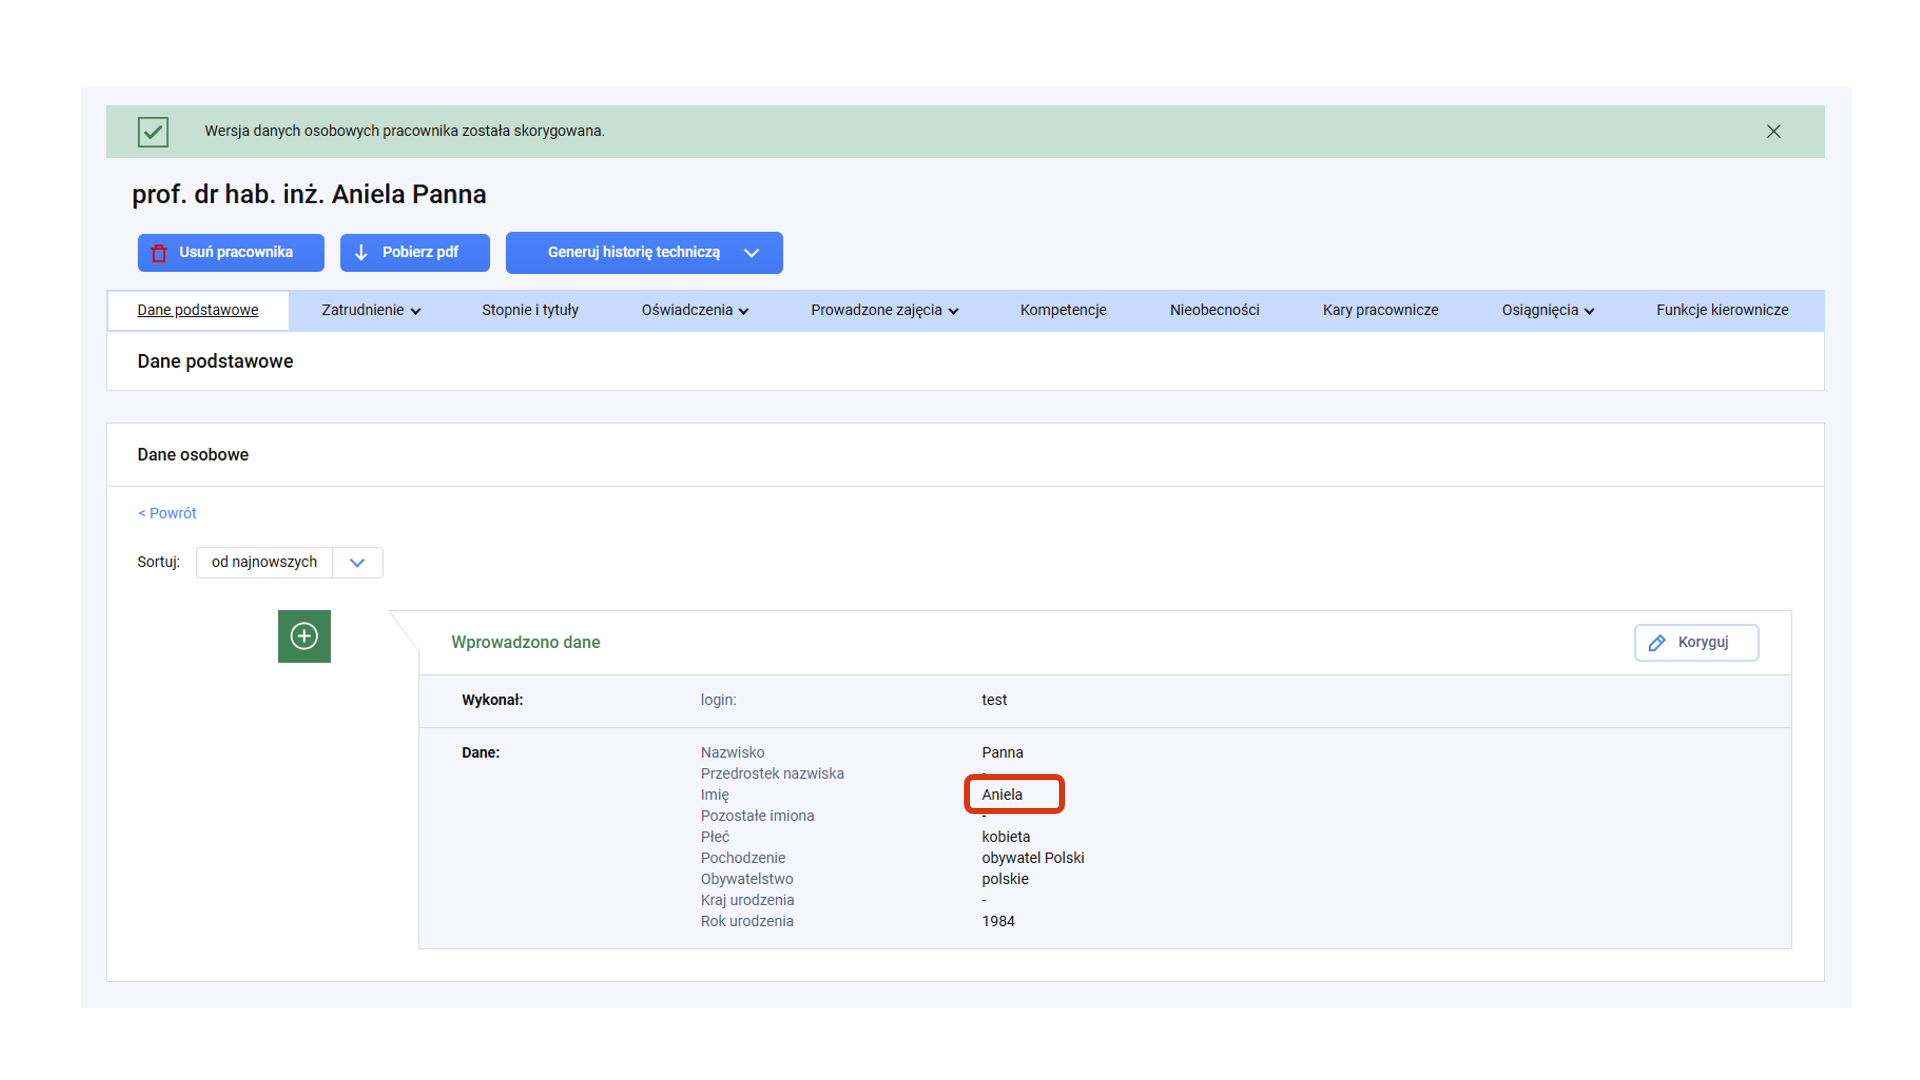Select the login value 'test'

[x=994, y=700]
